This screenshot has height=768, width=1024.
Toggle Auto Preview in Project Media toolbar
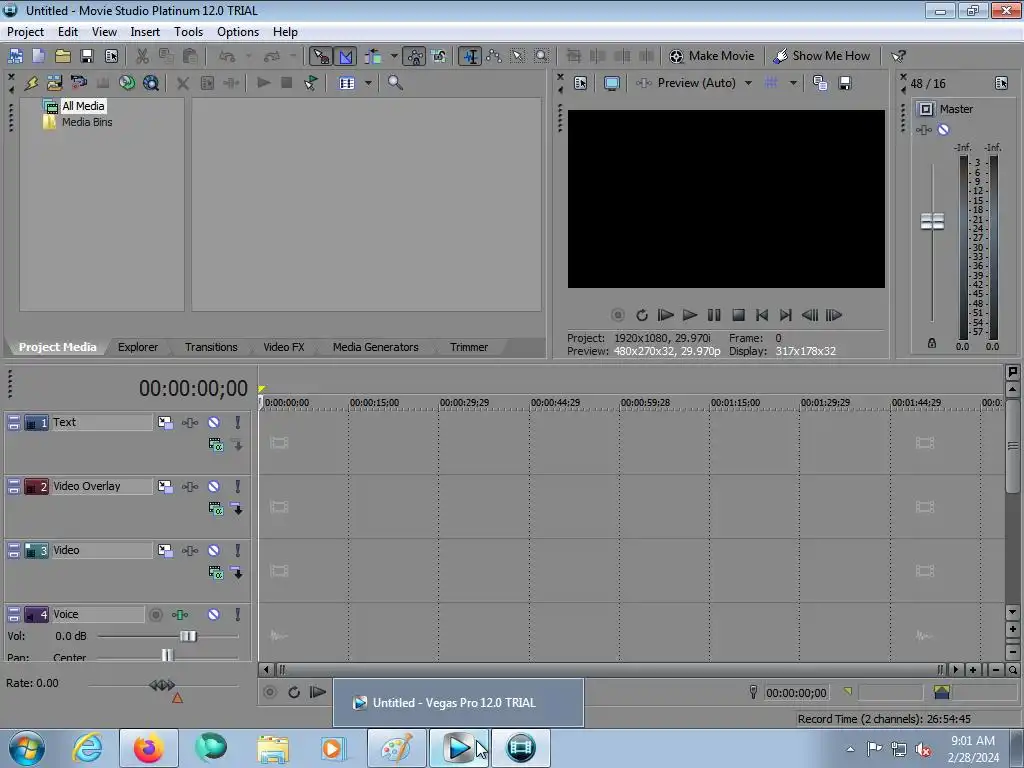click(311, 83)
